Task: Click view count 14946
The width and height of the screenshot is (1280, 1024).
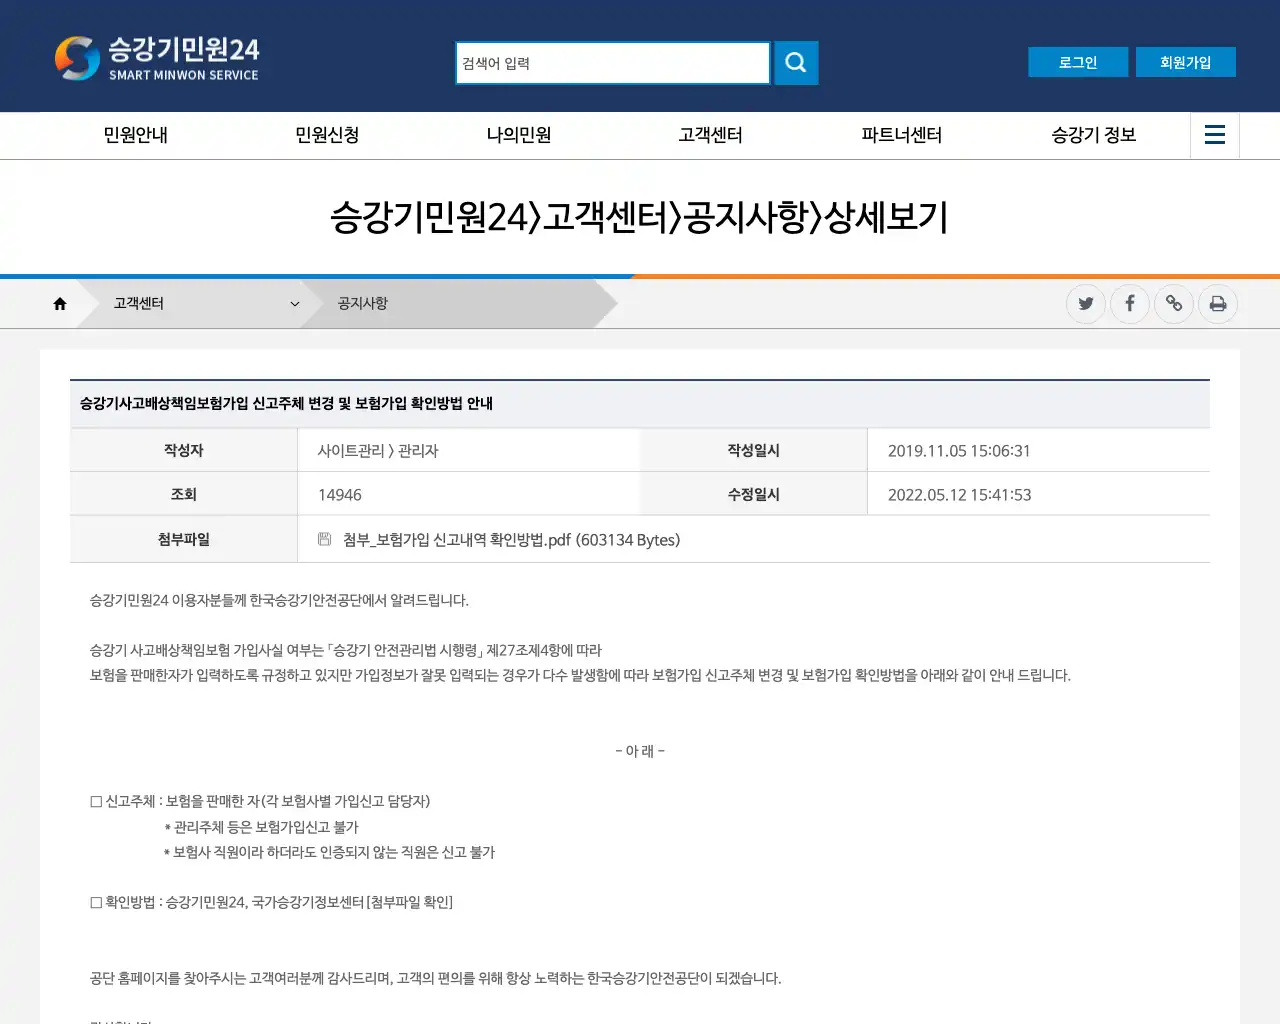Action: click(340, 495)
